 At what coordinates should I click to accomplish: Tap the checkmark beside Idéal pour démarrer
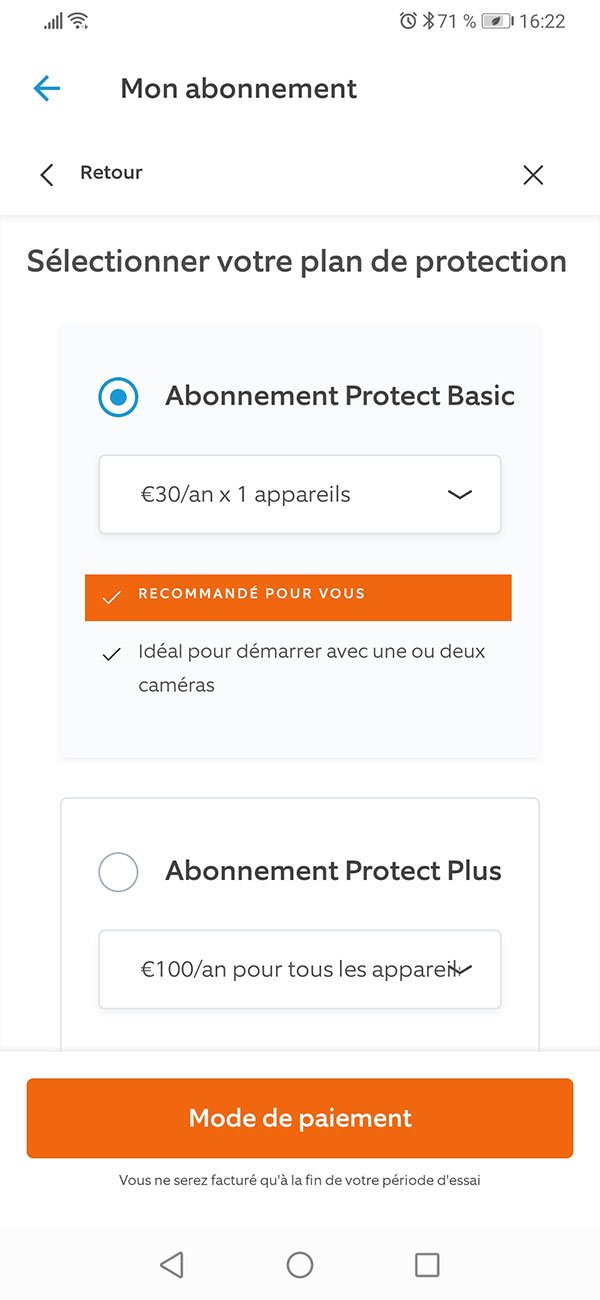click(112, 655)
